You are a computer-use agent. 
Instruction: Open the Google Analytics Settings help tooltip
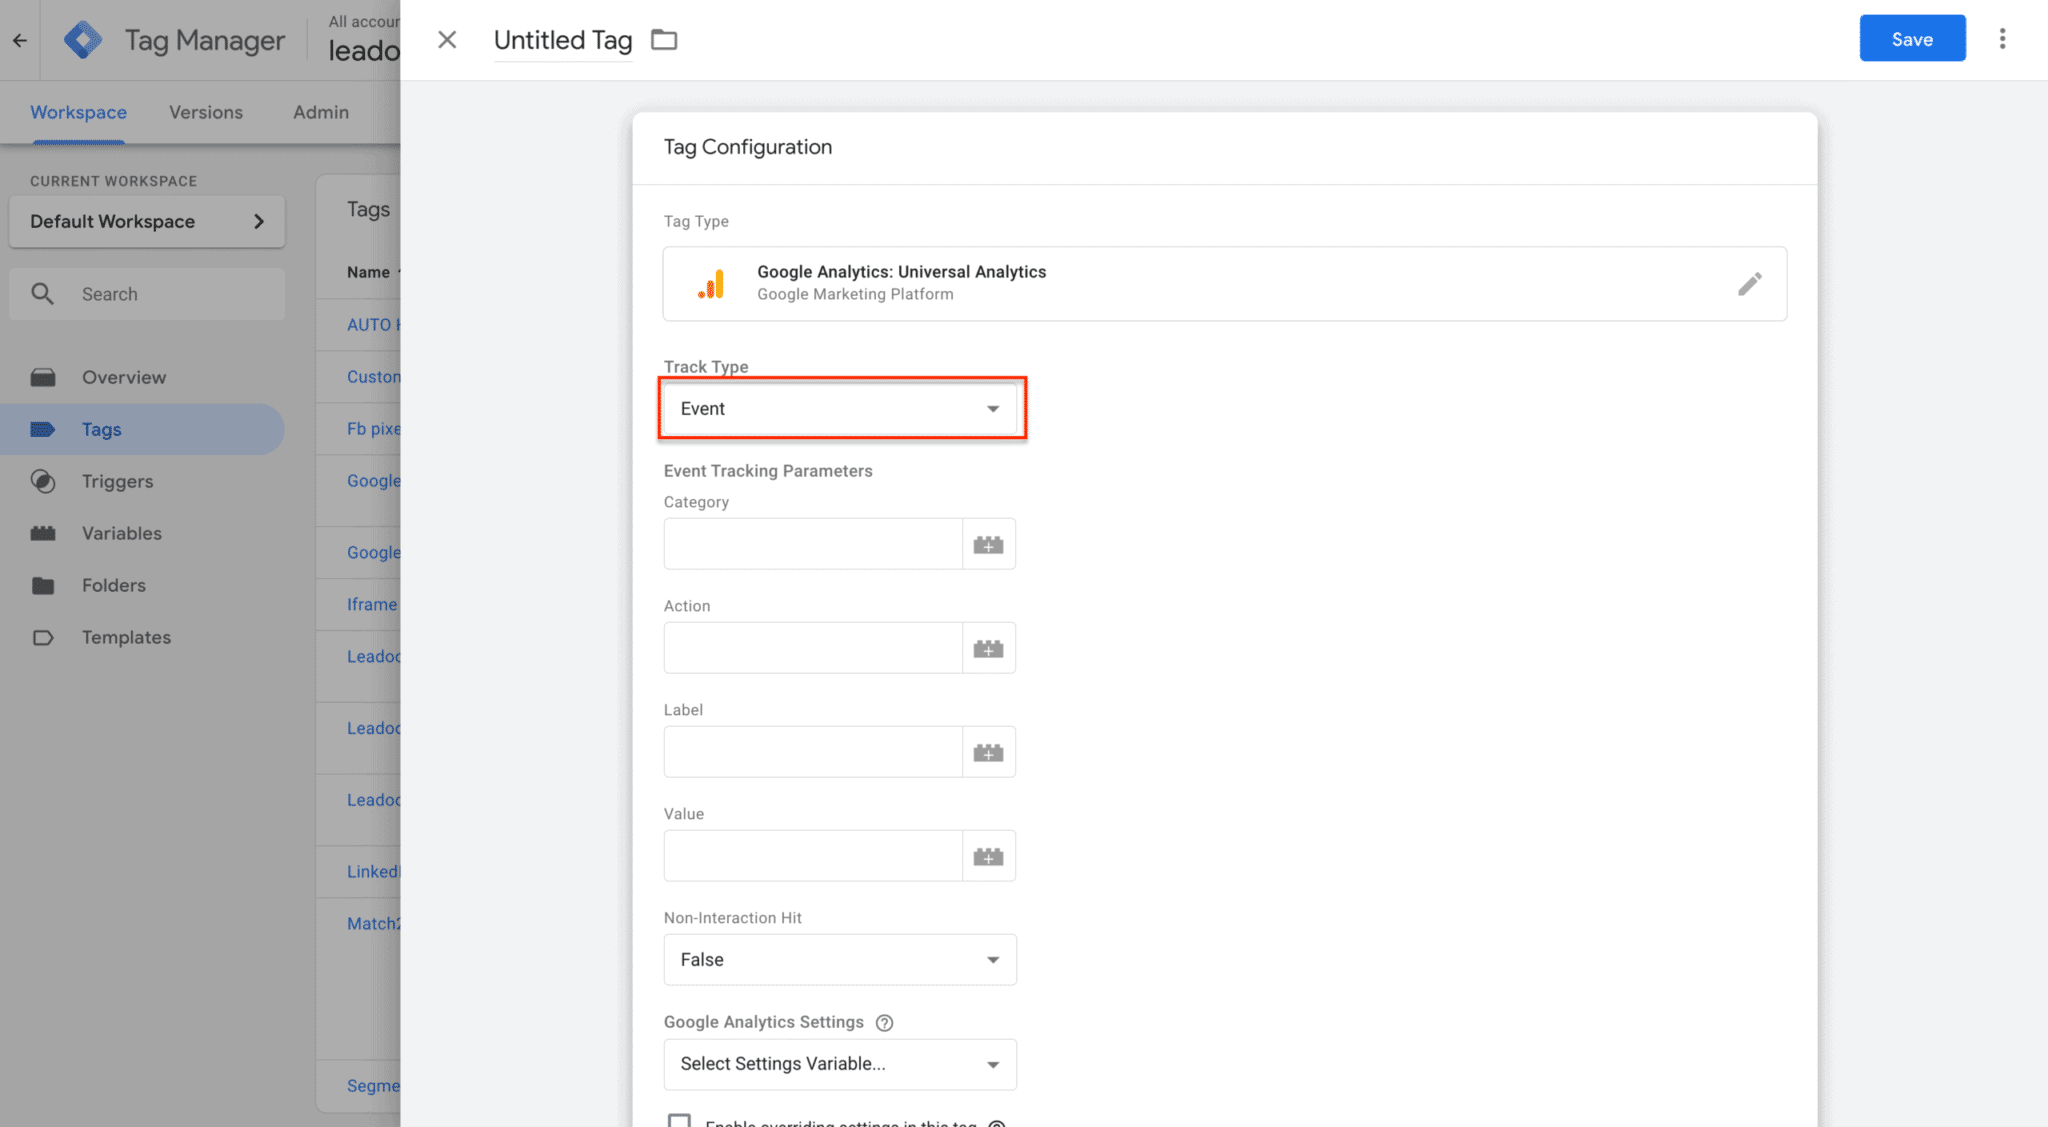click(884, 1022)
